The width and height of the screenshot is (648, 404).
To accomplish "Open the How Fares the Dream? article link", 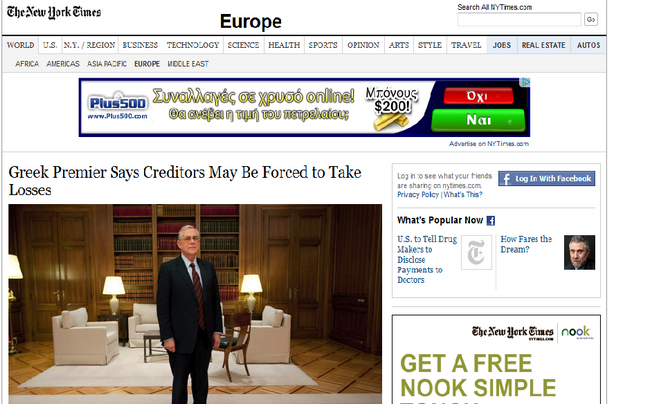I will 526,244.
